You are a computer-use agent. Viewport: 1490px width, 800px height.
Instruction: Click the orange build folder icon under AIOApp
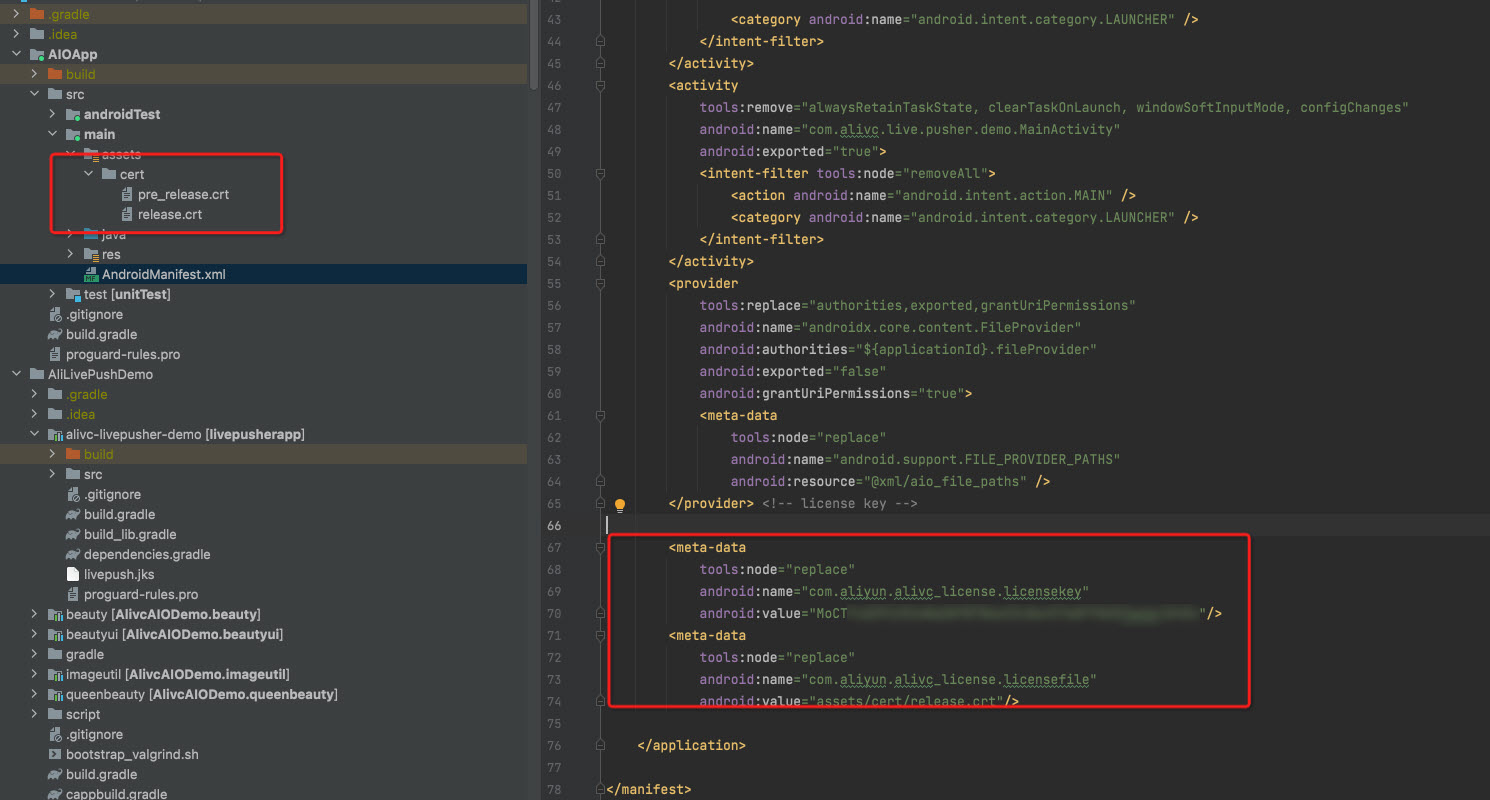point(55,74)
